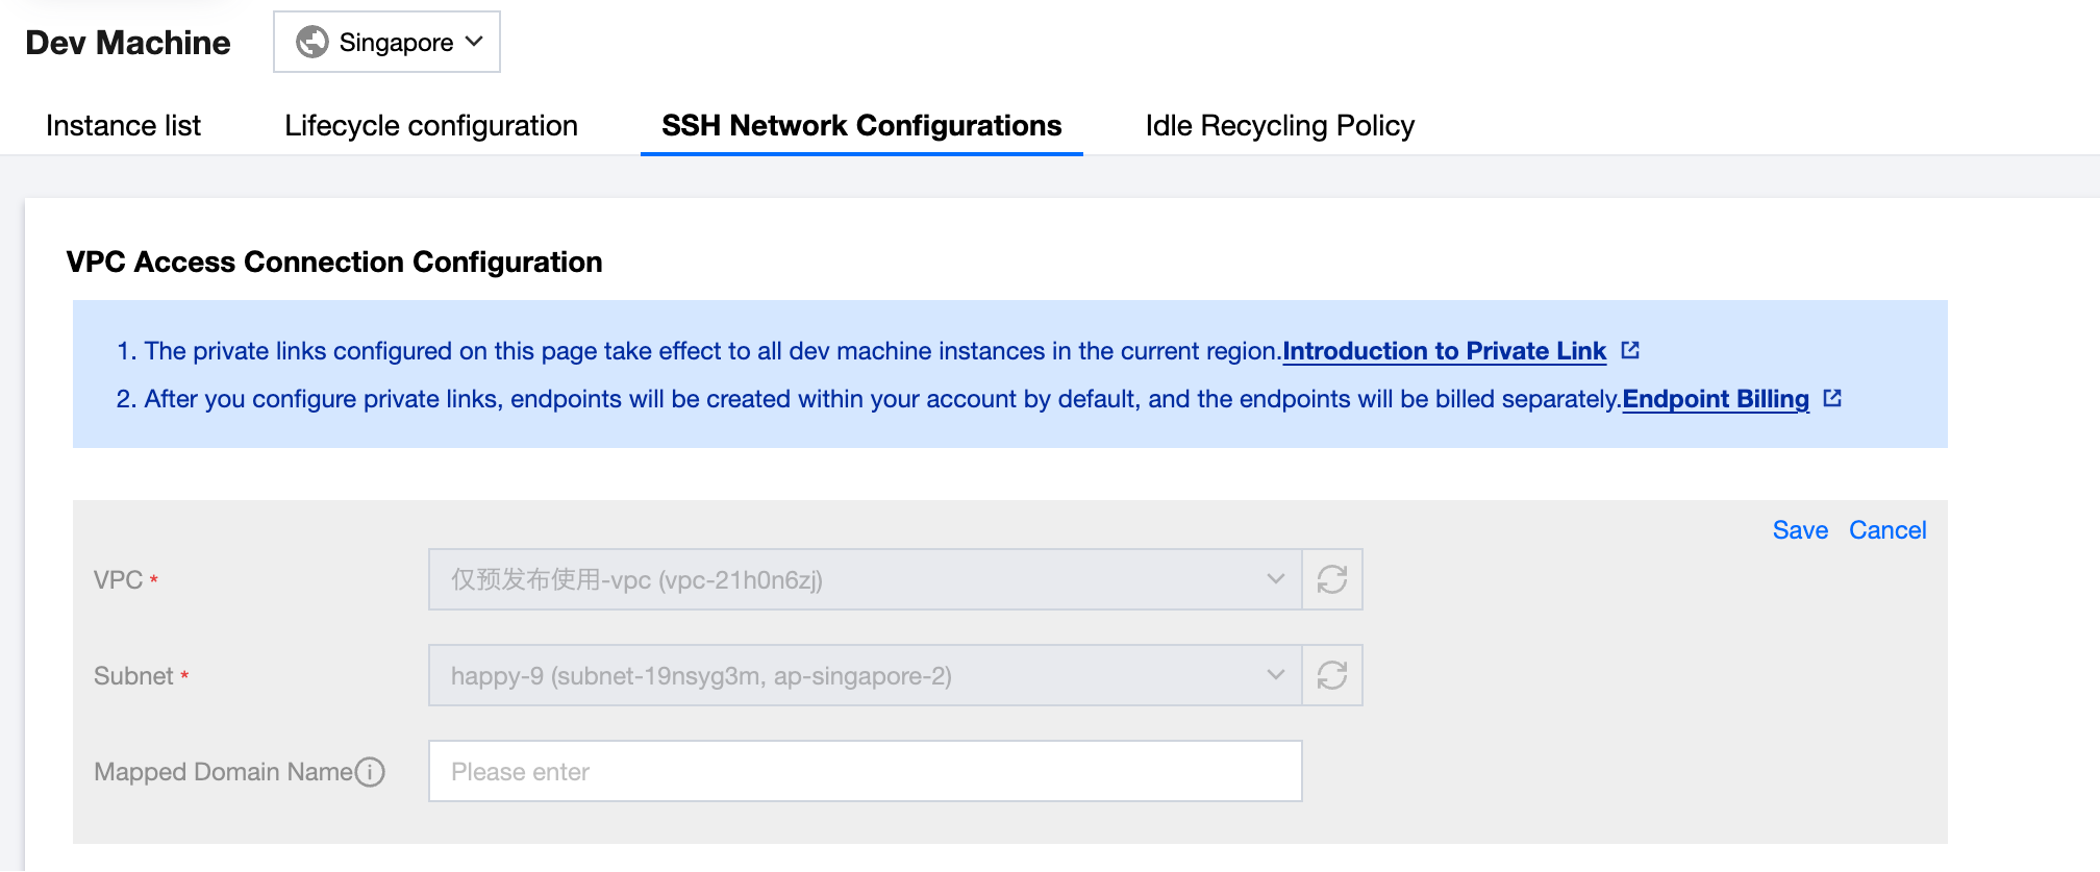Open the Lifecycle configuration tab
Viewport: 2100px width, 872px height.
431,126
